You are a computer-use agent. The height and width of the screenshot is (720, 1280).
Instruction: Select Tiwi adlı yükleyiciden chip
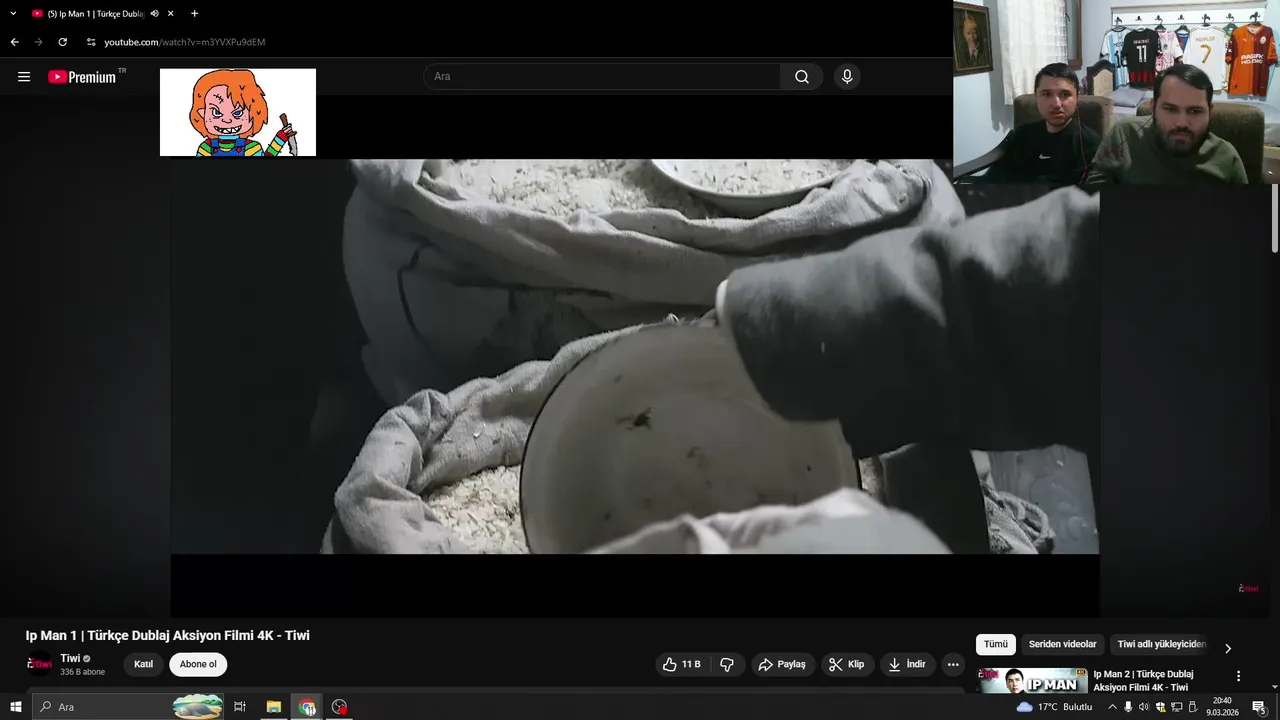1161,645
